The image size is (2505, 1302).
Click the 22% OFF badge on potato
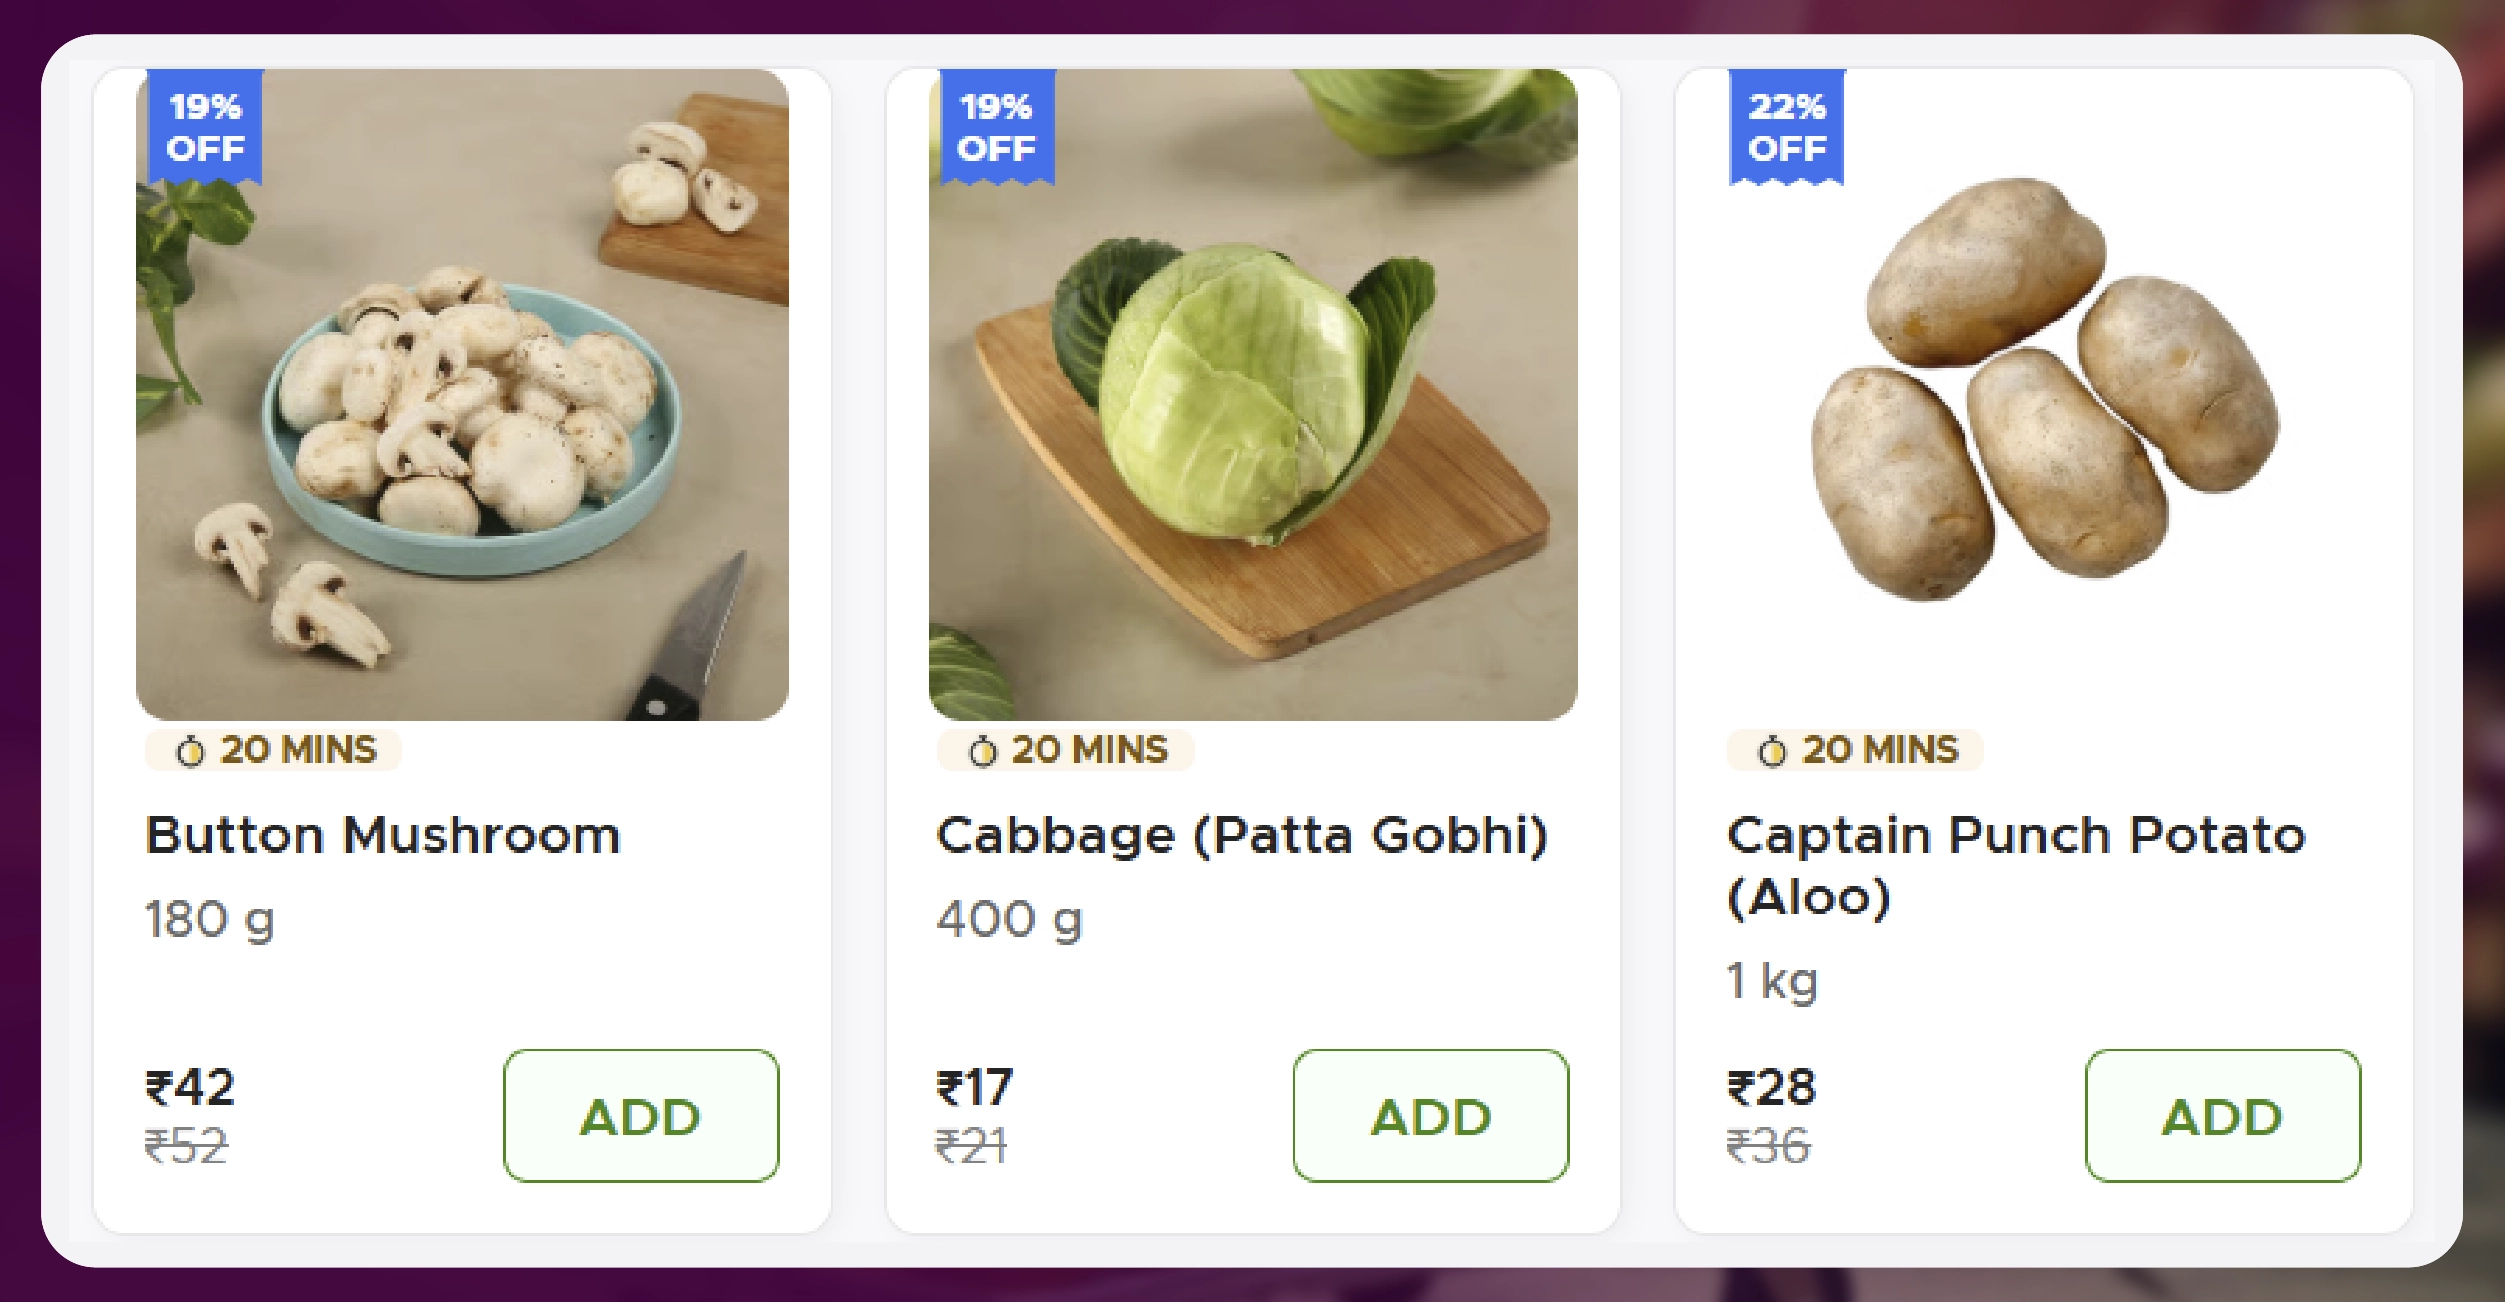pos(1787,127)
